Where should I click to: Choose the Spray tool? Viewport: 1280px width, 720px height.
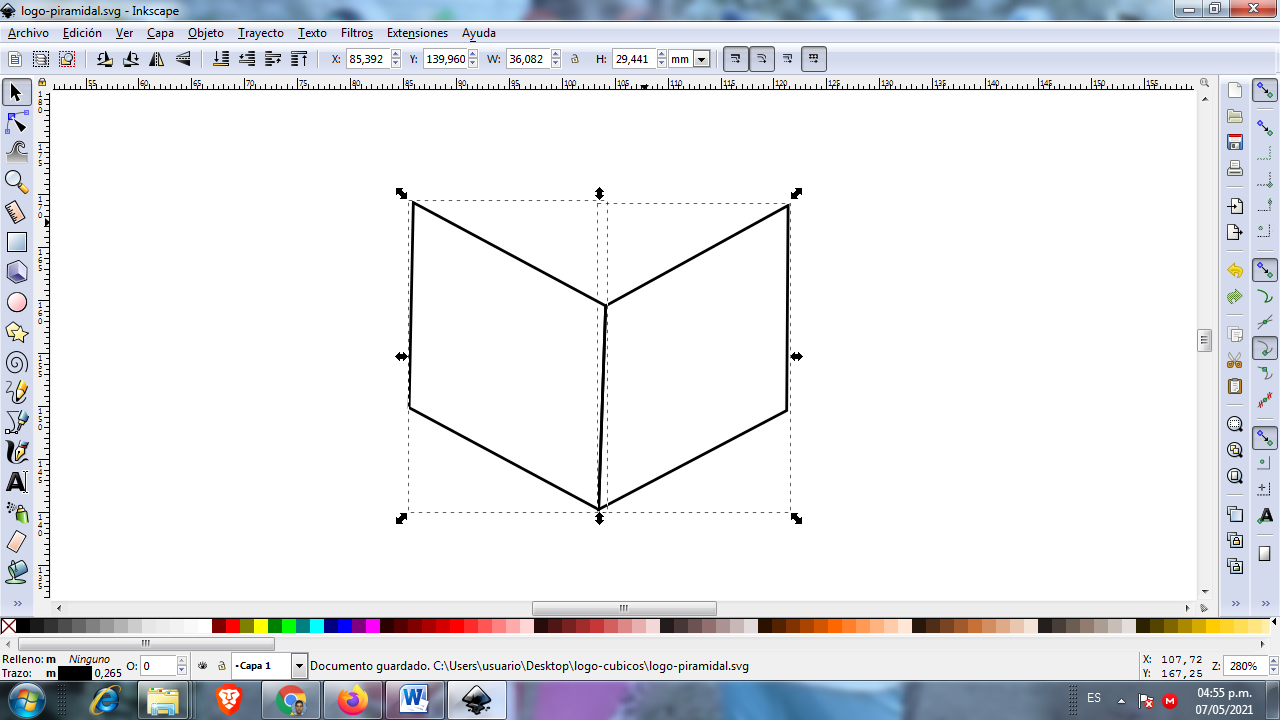16,512
